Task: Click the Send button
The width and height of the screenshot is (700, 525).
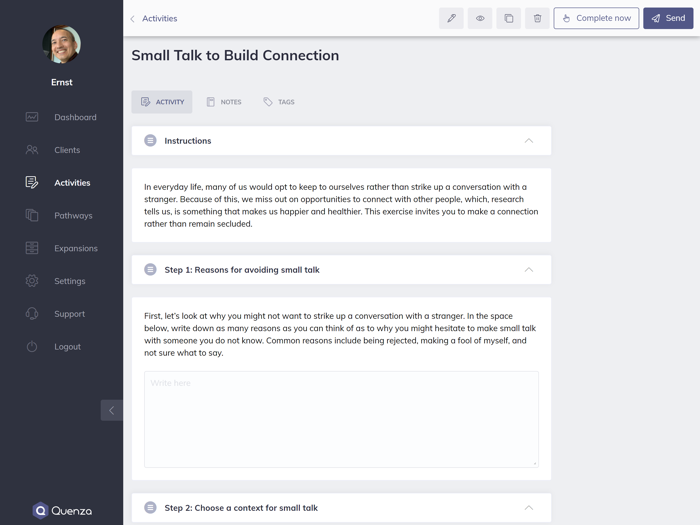Action: tap(668, 18)
